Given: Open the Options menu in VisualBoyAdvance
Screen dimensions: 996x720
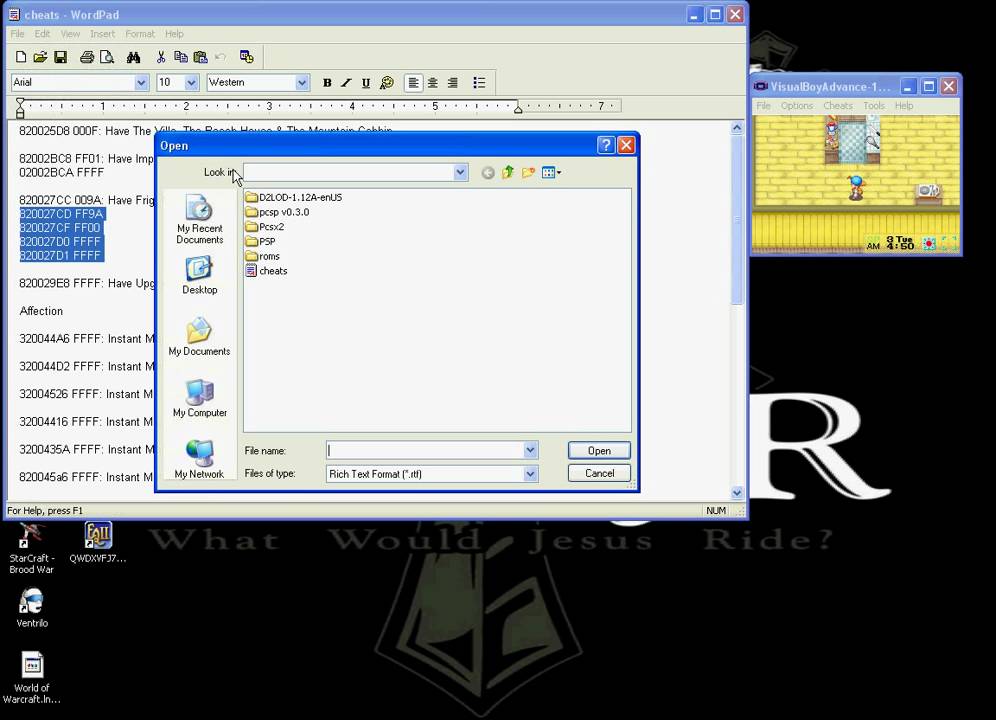Looking at the screenshot, I should pos(797,105).
